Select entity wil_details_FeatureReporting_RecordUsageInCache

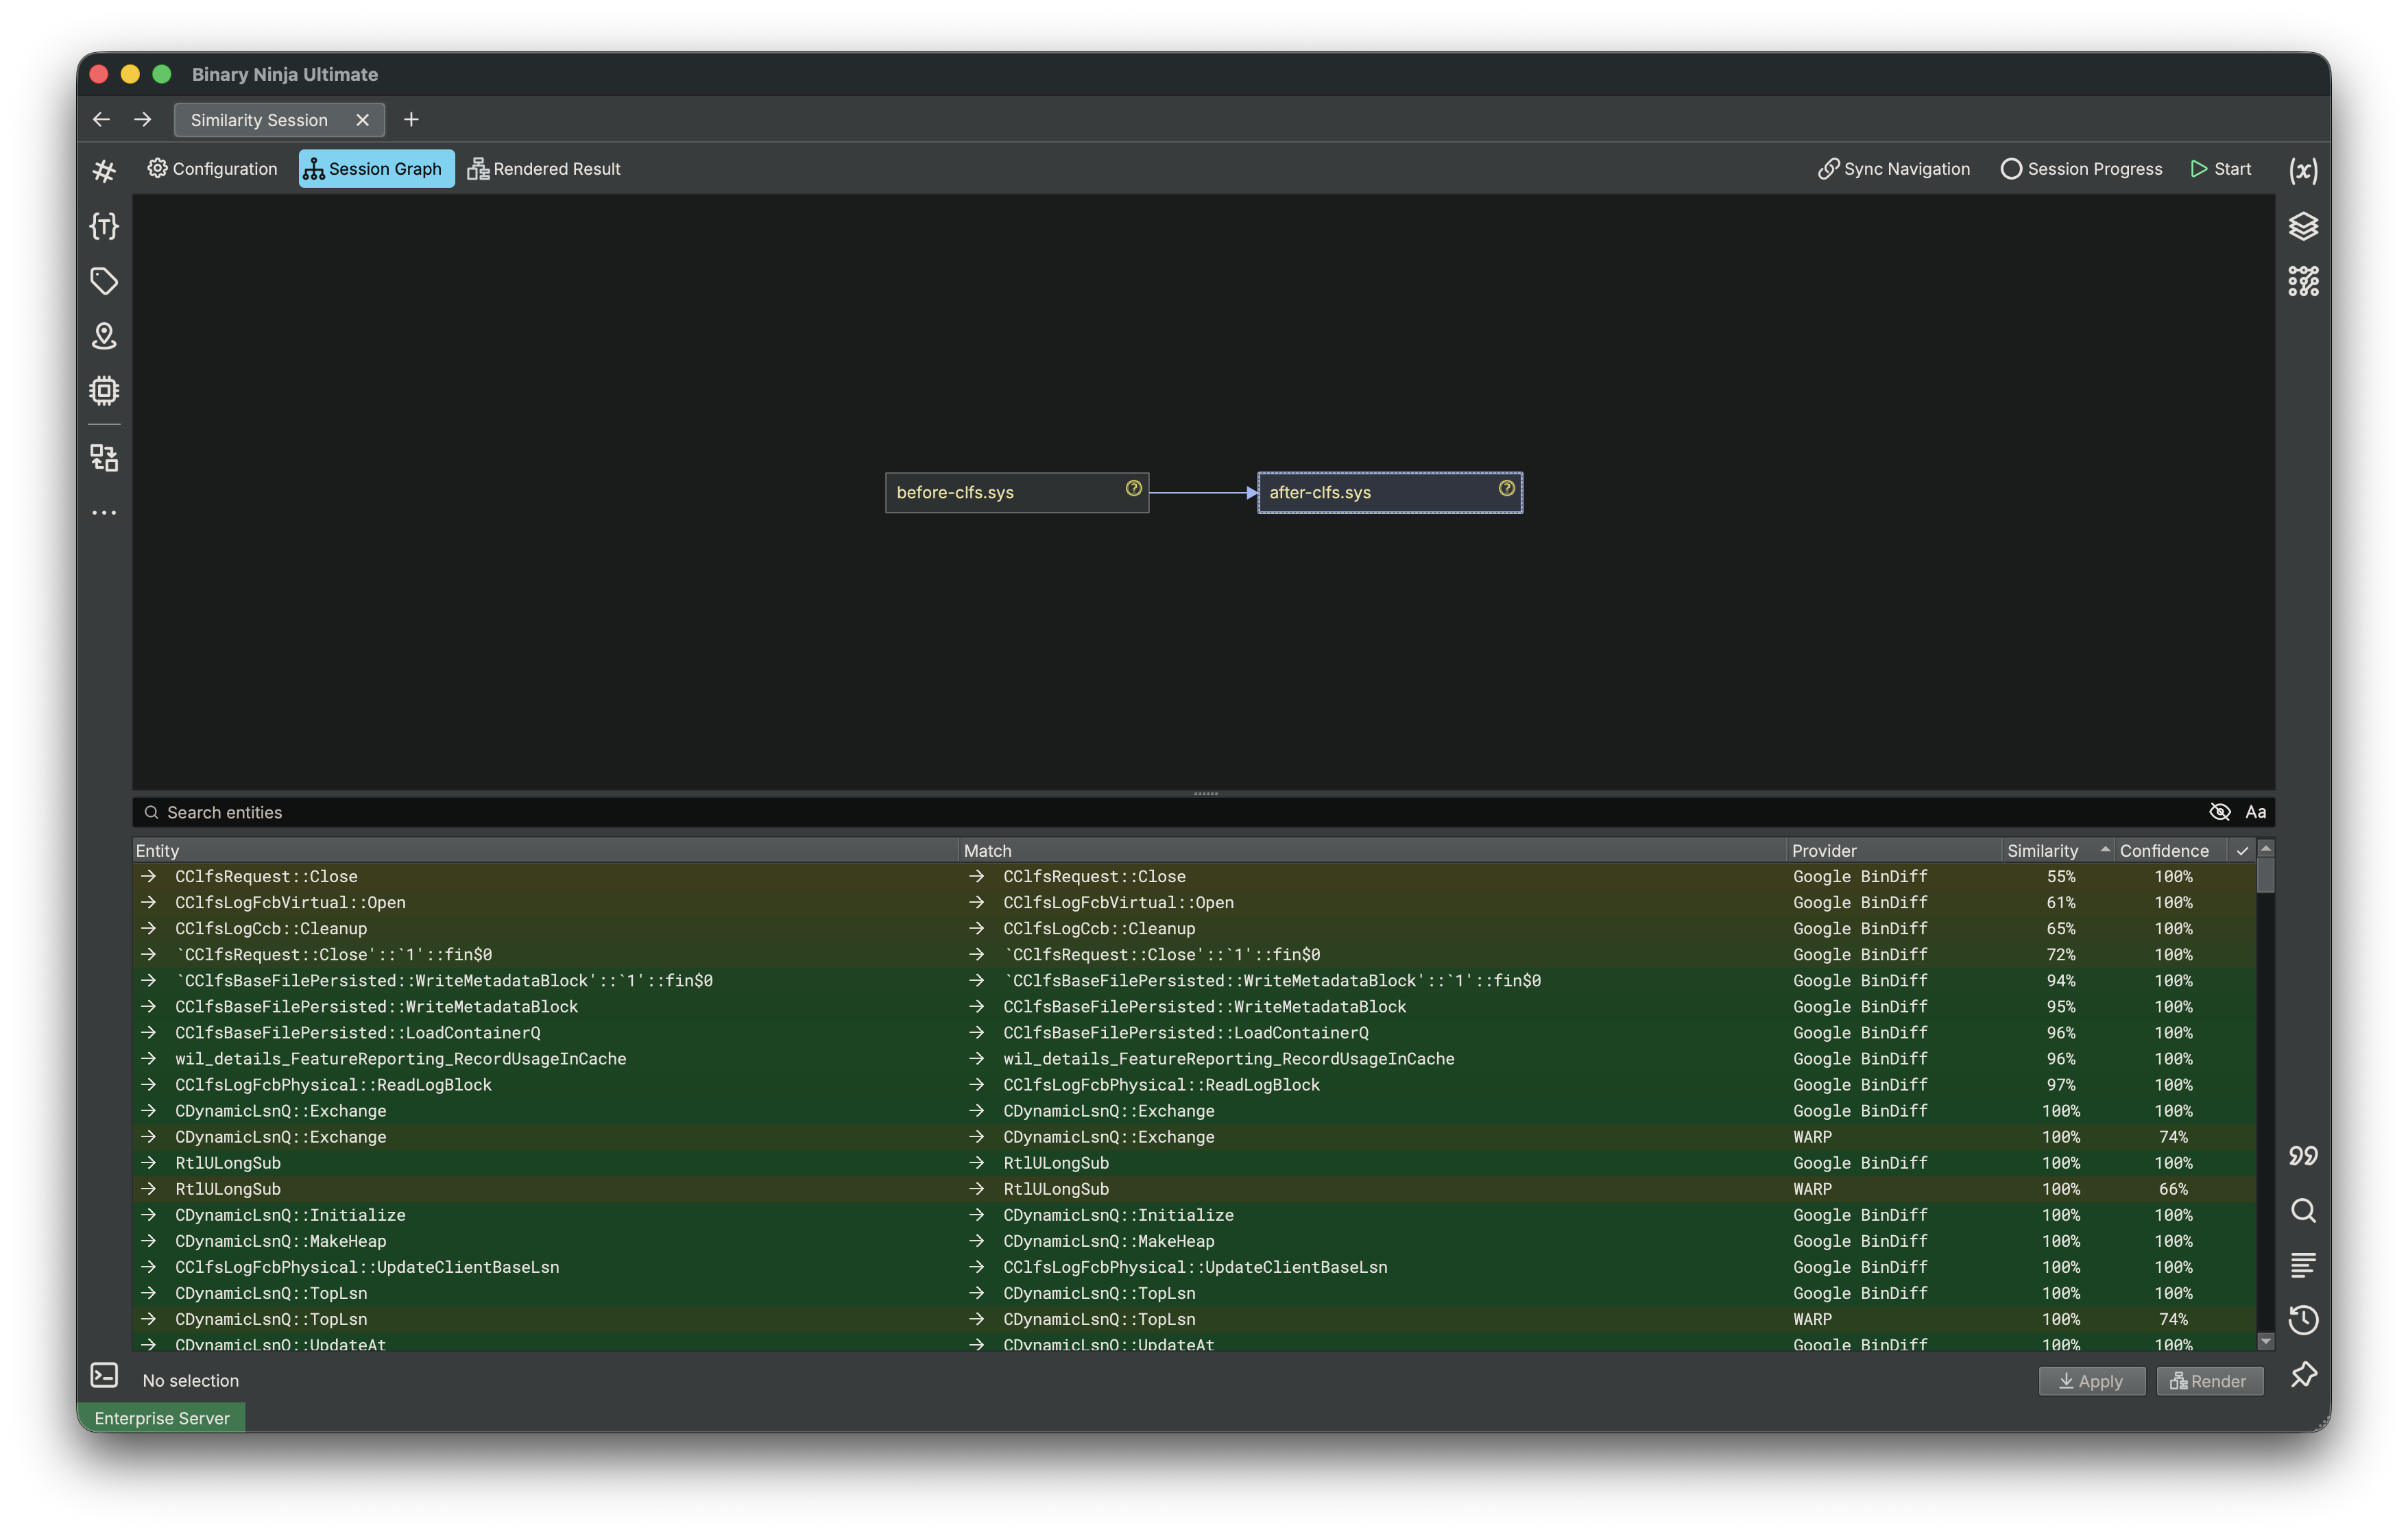[x=400, y=1058]
